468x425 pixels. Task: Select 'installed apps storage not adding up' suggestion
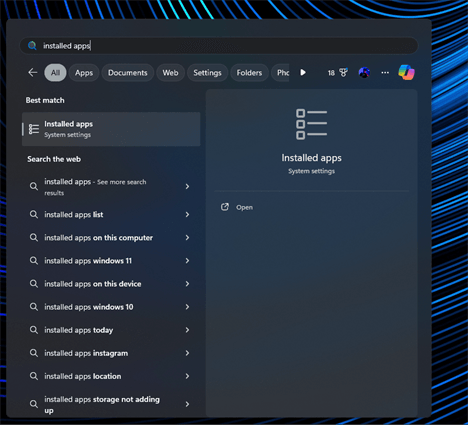pos(111,404)
